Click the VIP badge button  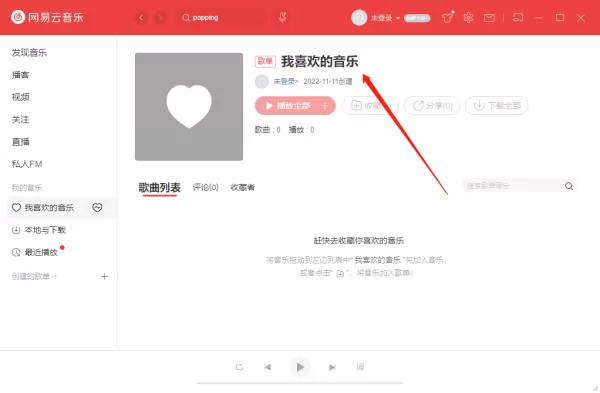pyautogui.click(x=417, y=18)
